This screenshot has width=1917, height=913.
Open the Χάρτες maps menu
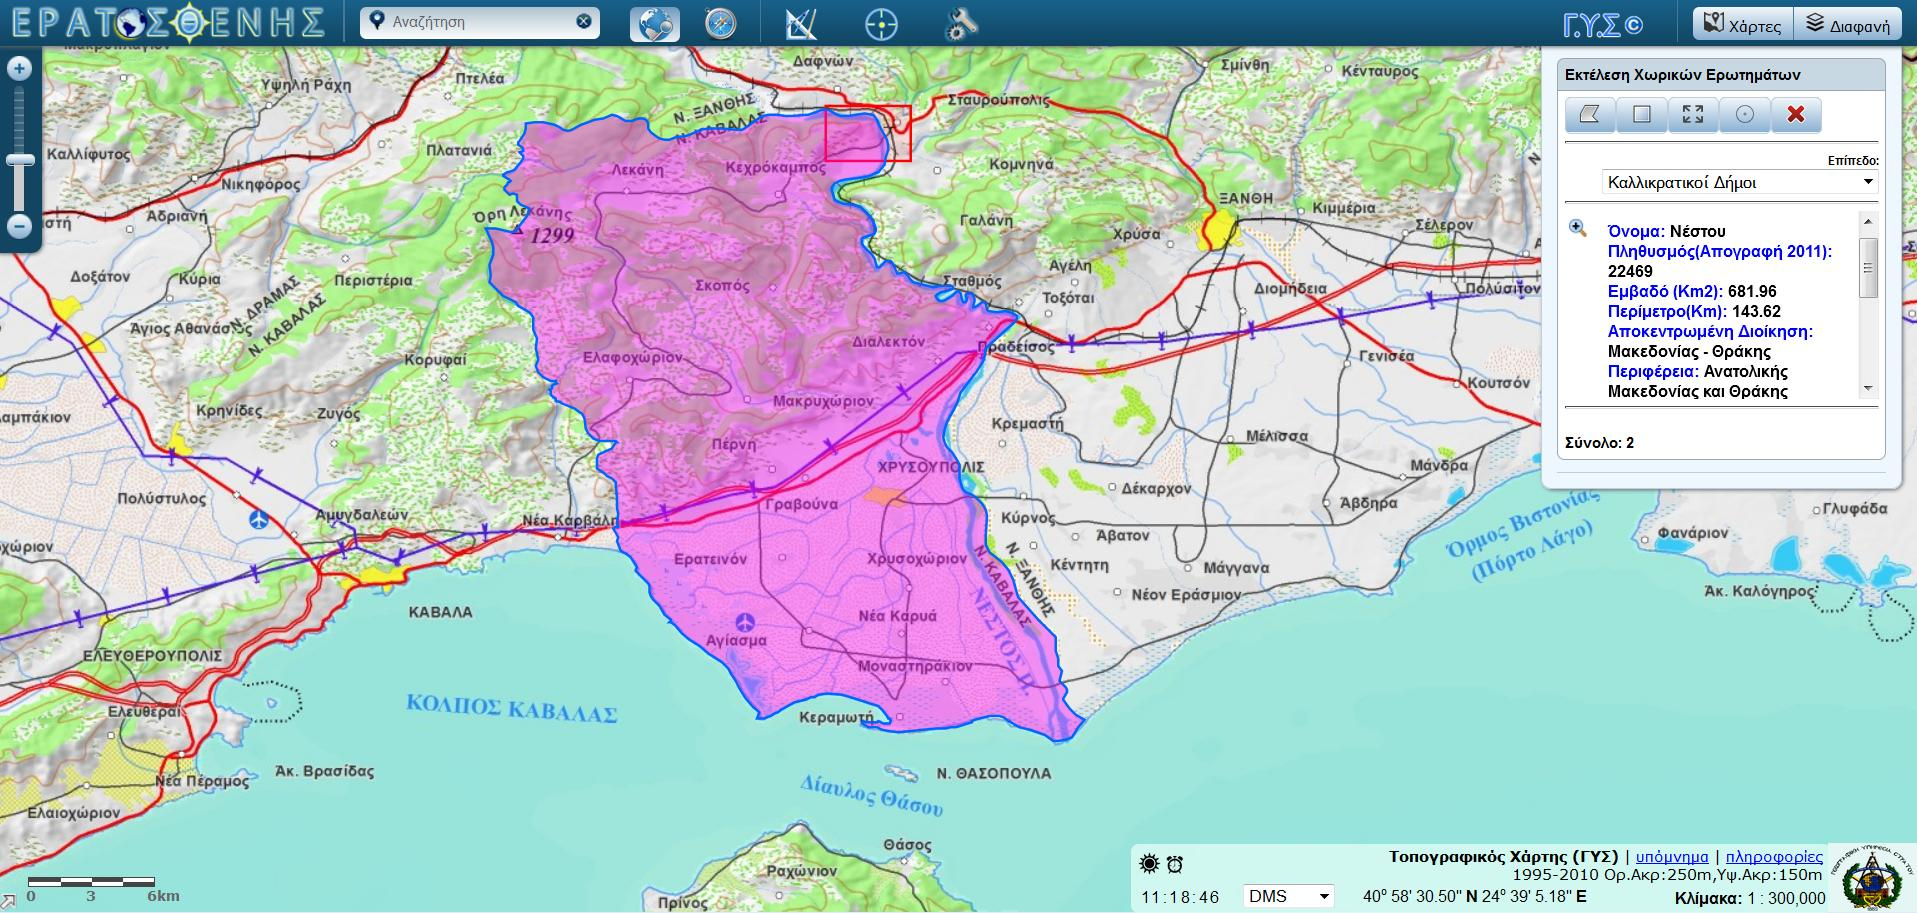coord(1743,24)
